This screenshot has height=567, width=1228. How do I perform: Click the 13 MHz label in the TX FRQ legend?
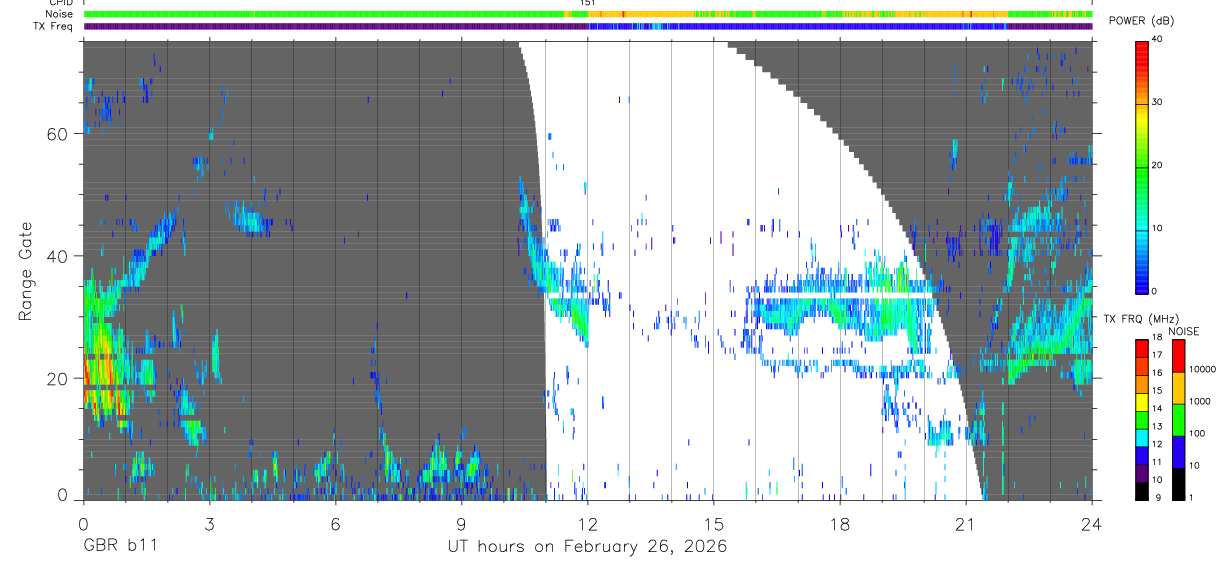pos(1157,426)
